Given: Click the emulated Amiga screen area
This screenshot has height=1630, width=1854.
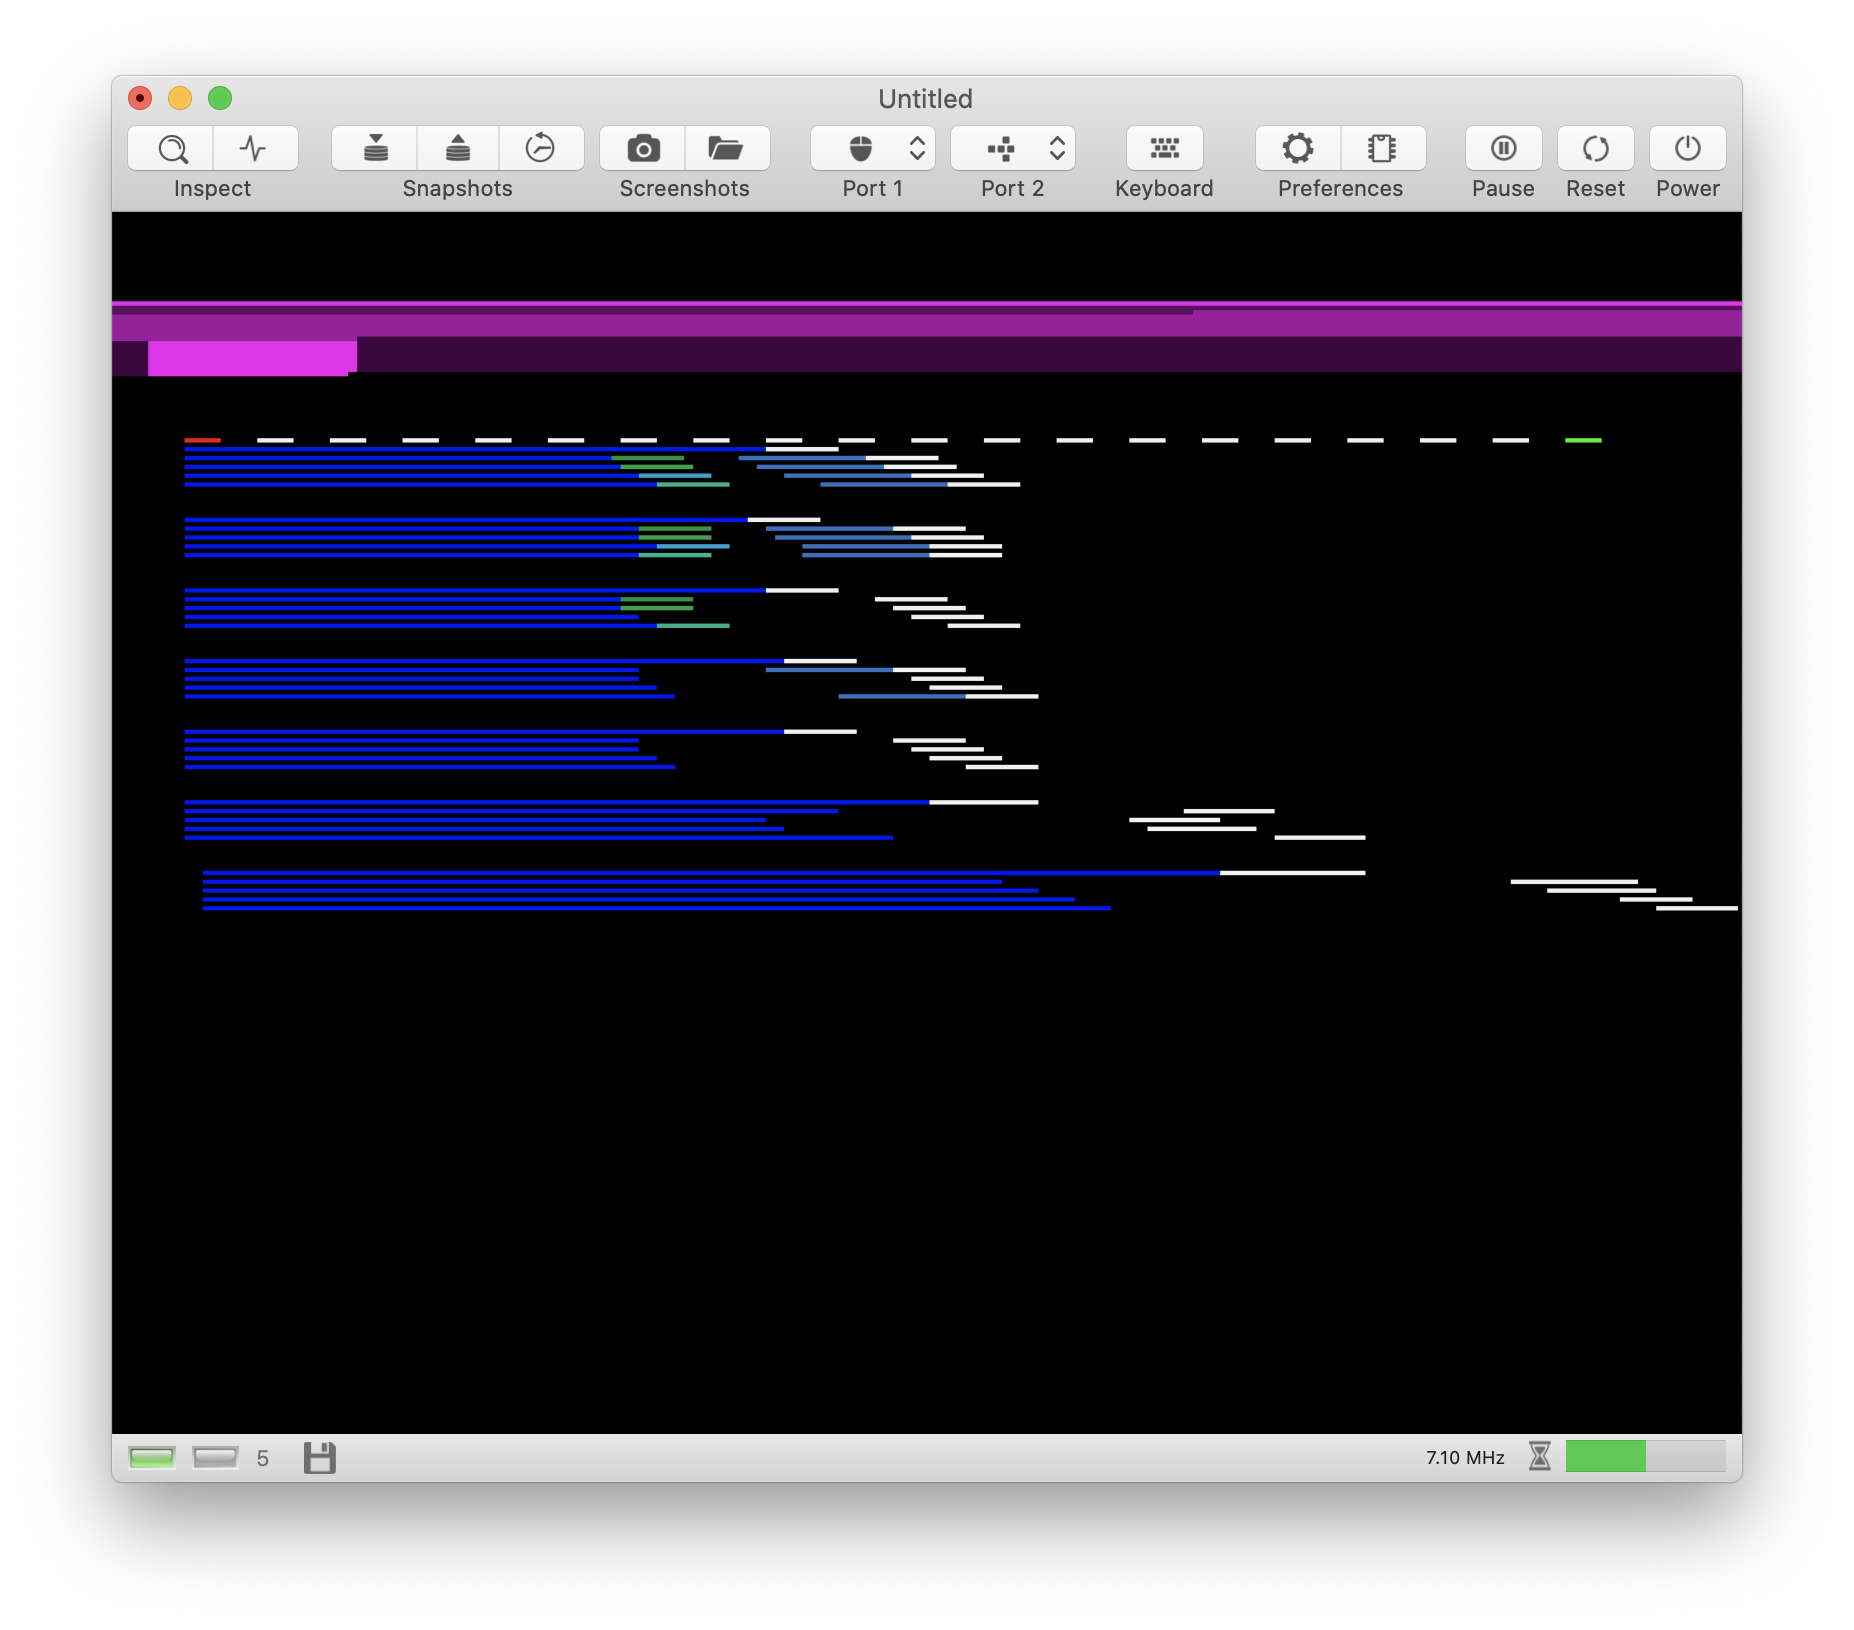Looking at the screenshot, I should 927,822.
